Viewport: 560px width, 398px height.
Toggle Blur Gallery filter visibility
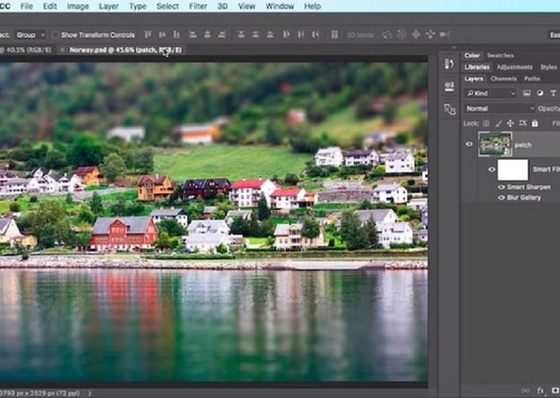501,198
